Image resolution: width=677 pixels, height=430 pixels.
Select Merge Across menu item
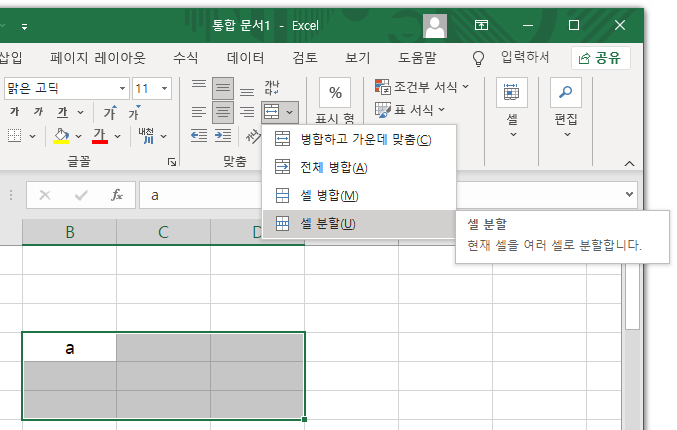(359, 167)
